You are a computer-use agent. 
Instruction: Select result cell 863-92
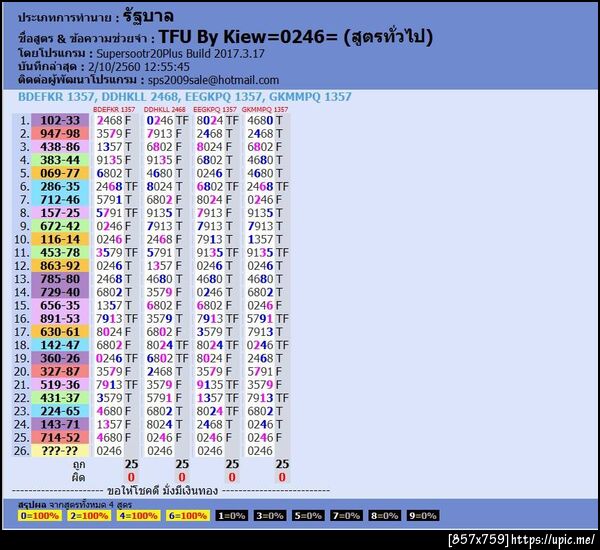(x=60, y=266)
